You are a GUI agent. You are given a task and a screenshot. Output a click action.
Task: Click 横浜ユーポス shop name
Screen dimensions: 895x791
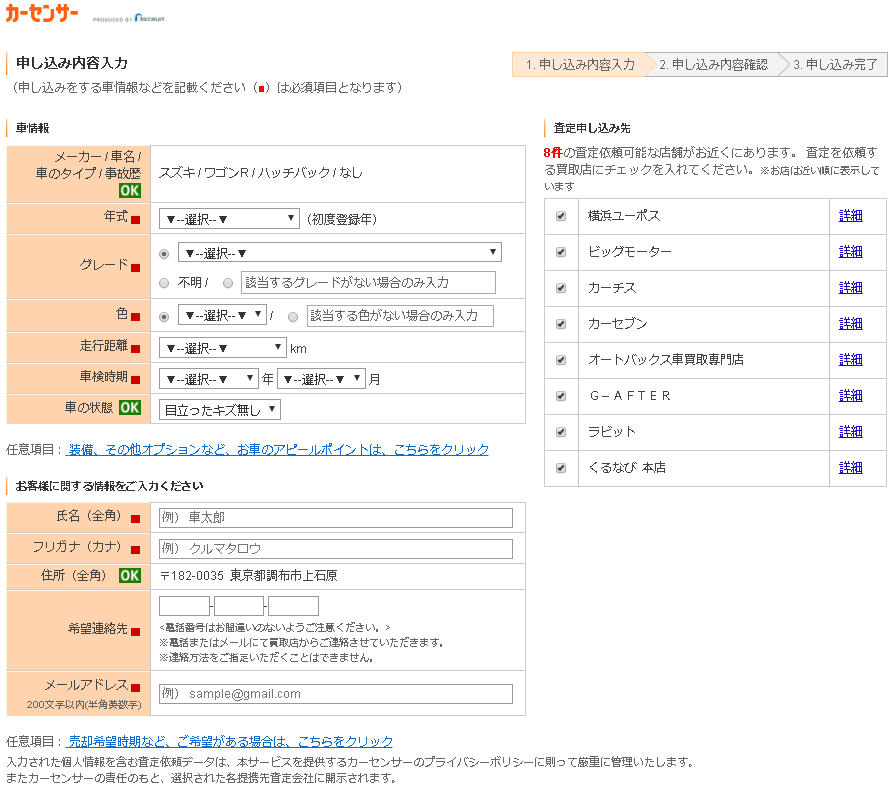(x=624, y=216)
